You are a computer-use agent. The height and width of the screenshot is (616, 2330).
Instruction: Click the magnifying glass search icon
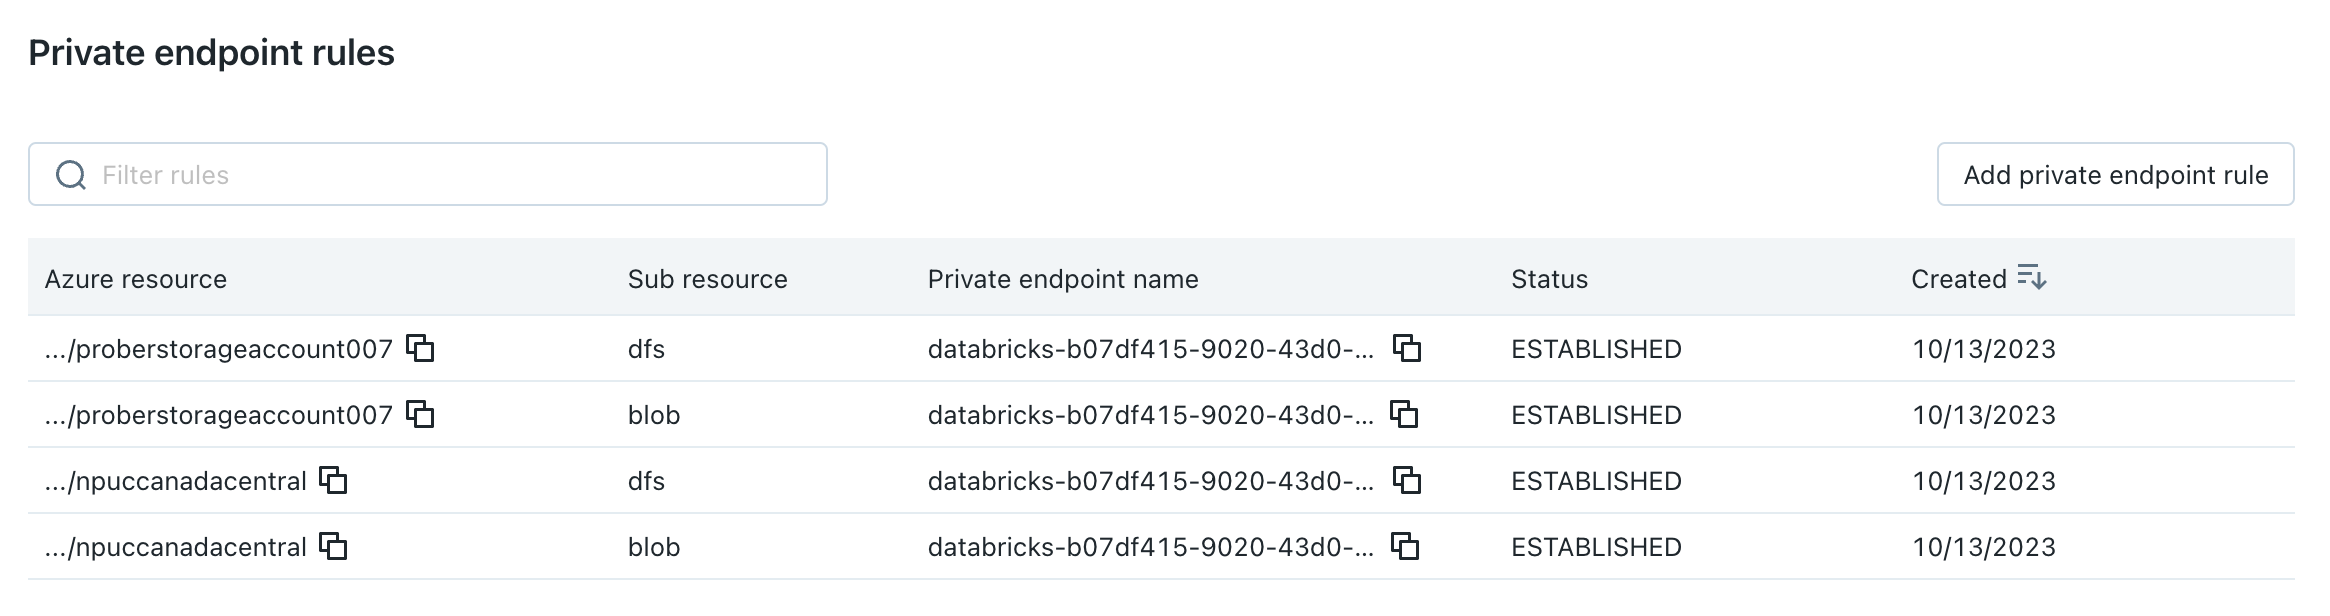pyautogui.click(x=70, y=174)
